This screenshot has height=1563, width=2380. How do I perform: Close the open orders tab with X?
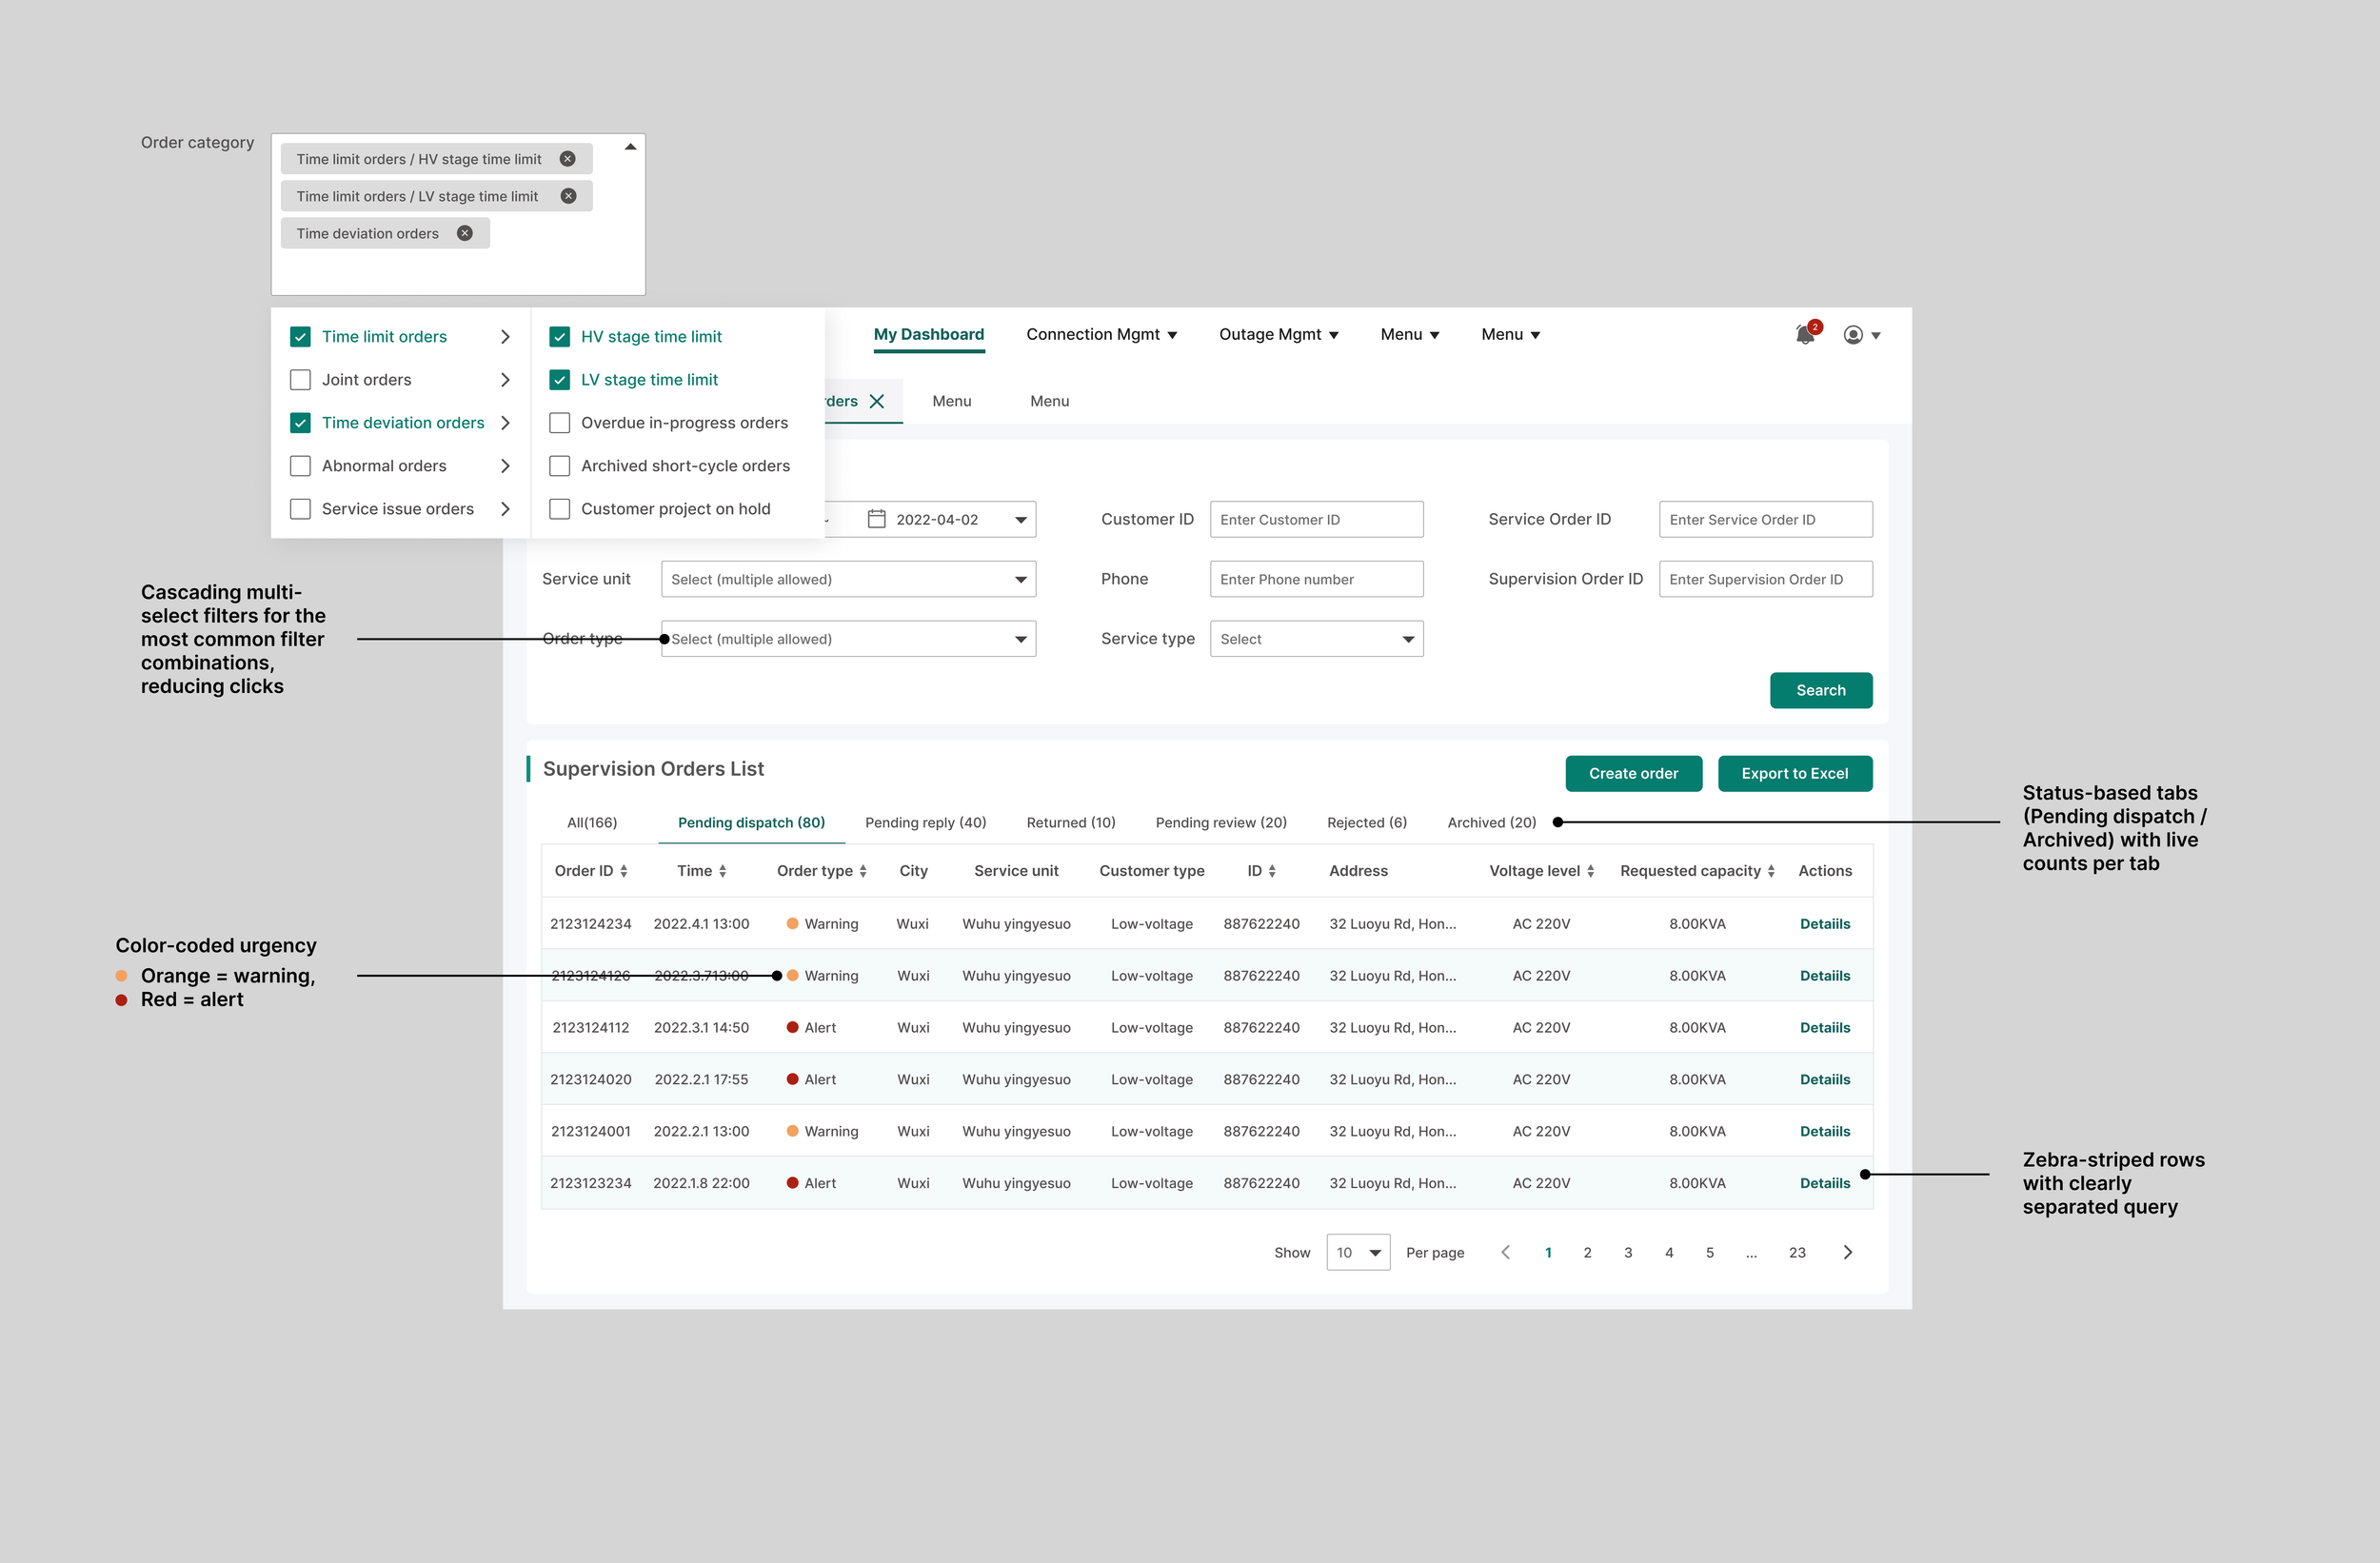click(x=877, y=401)
